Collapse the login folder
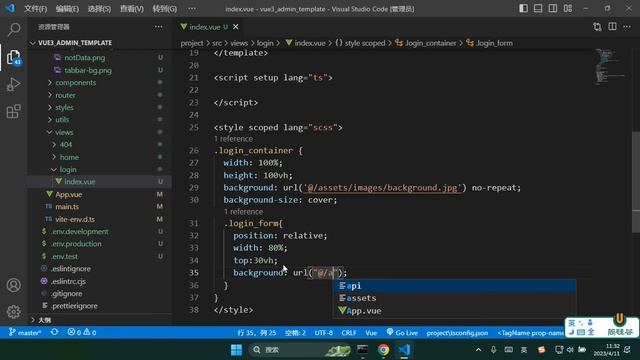The image size is (640, 360). [x=68, y=169]
